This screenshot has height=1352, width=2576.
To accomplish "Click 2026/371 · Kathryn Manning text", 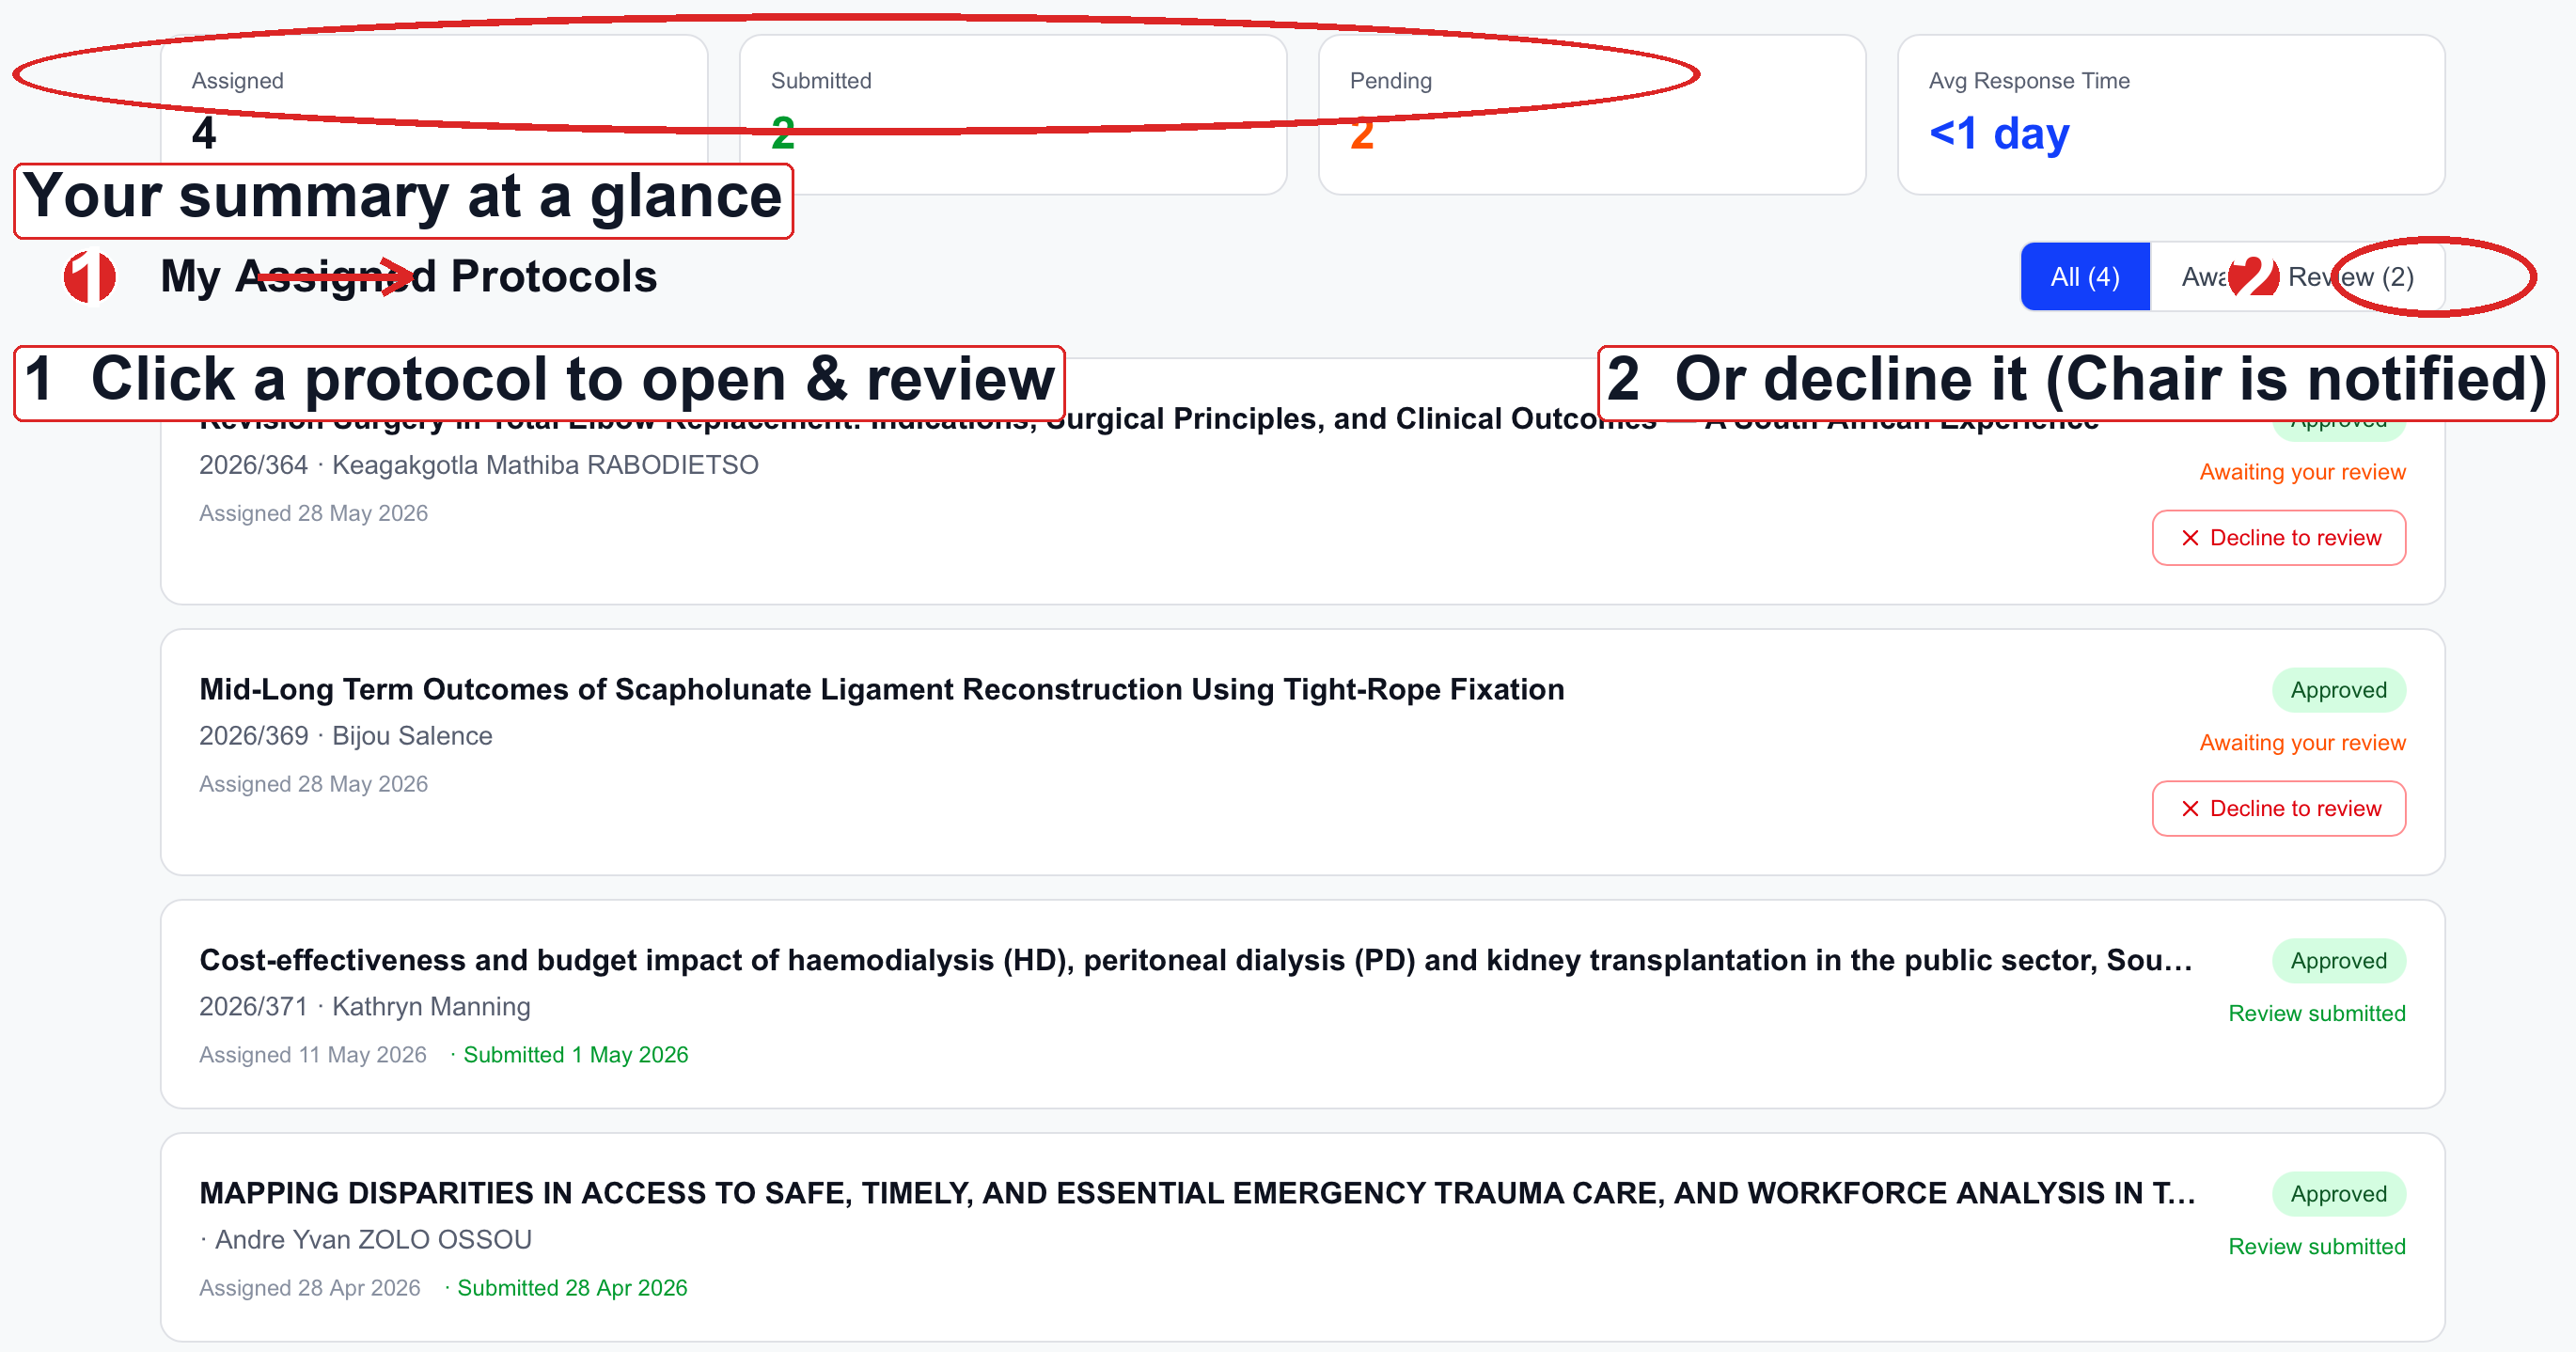I will point(364,1007).
